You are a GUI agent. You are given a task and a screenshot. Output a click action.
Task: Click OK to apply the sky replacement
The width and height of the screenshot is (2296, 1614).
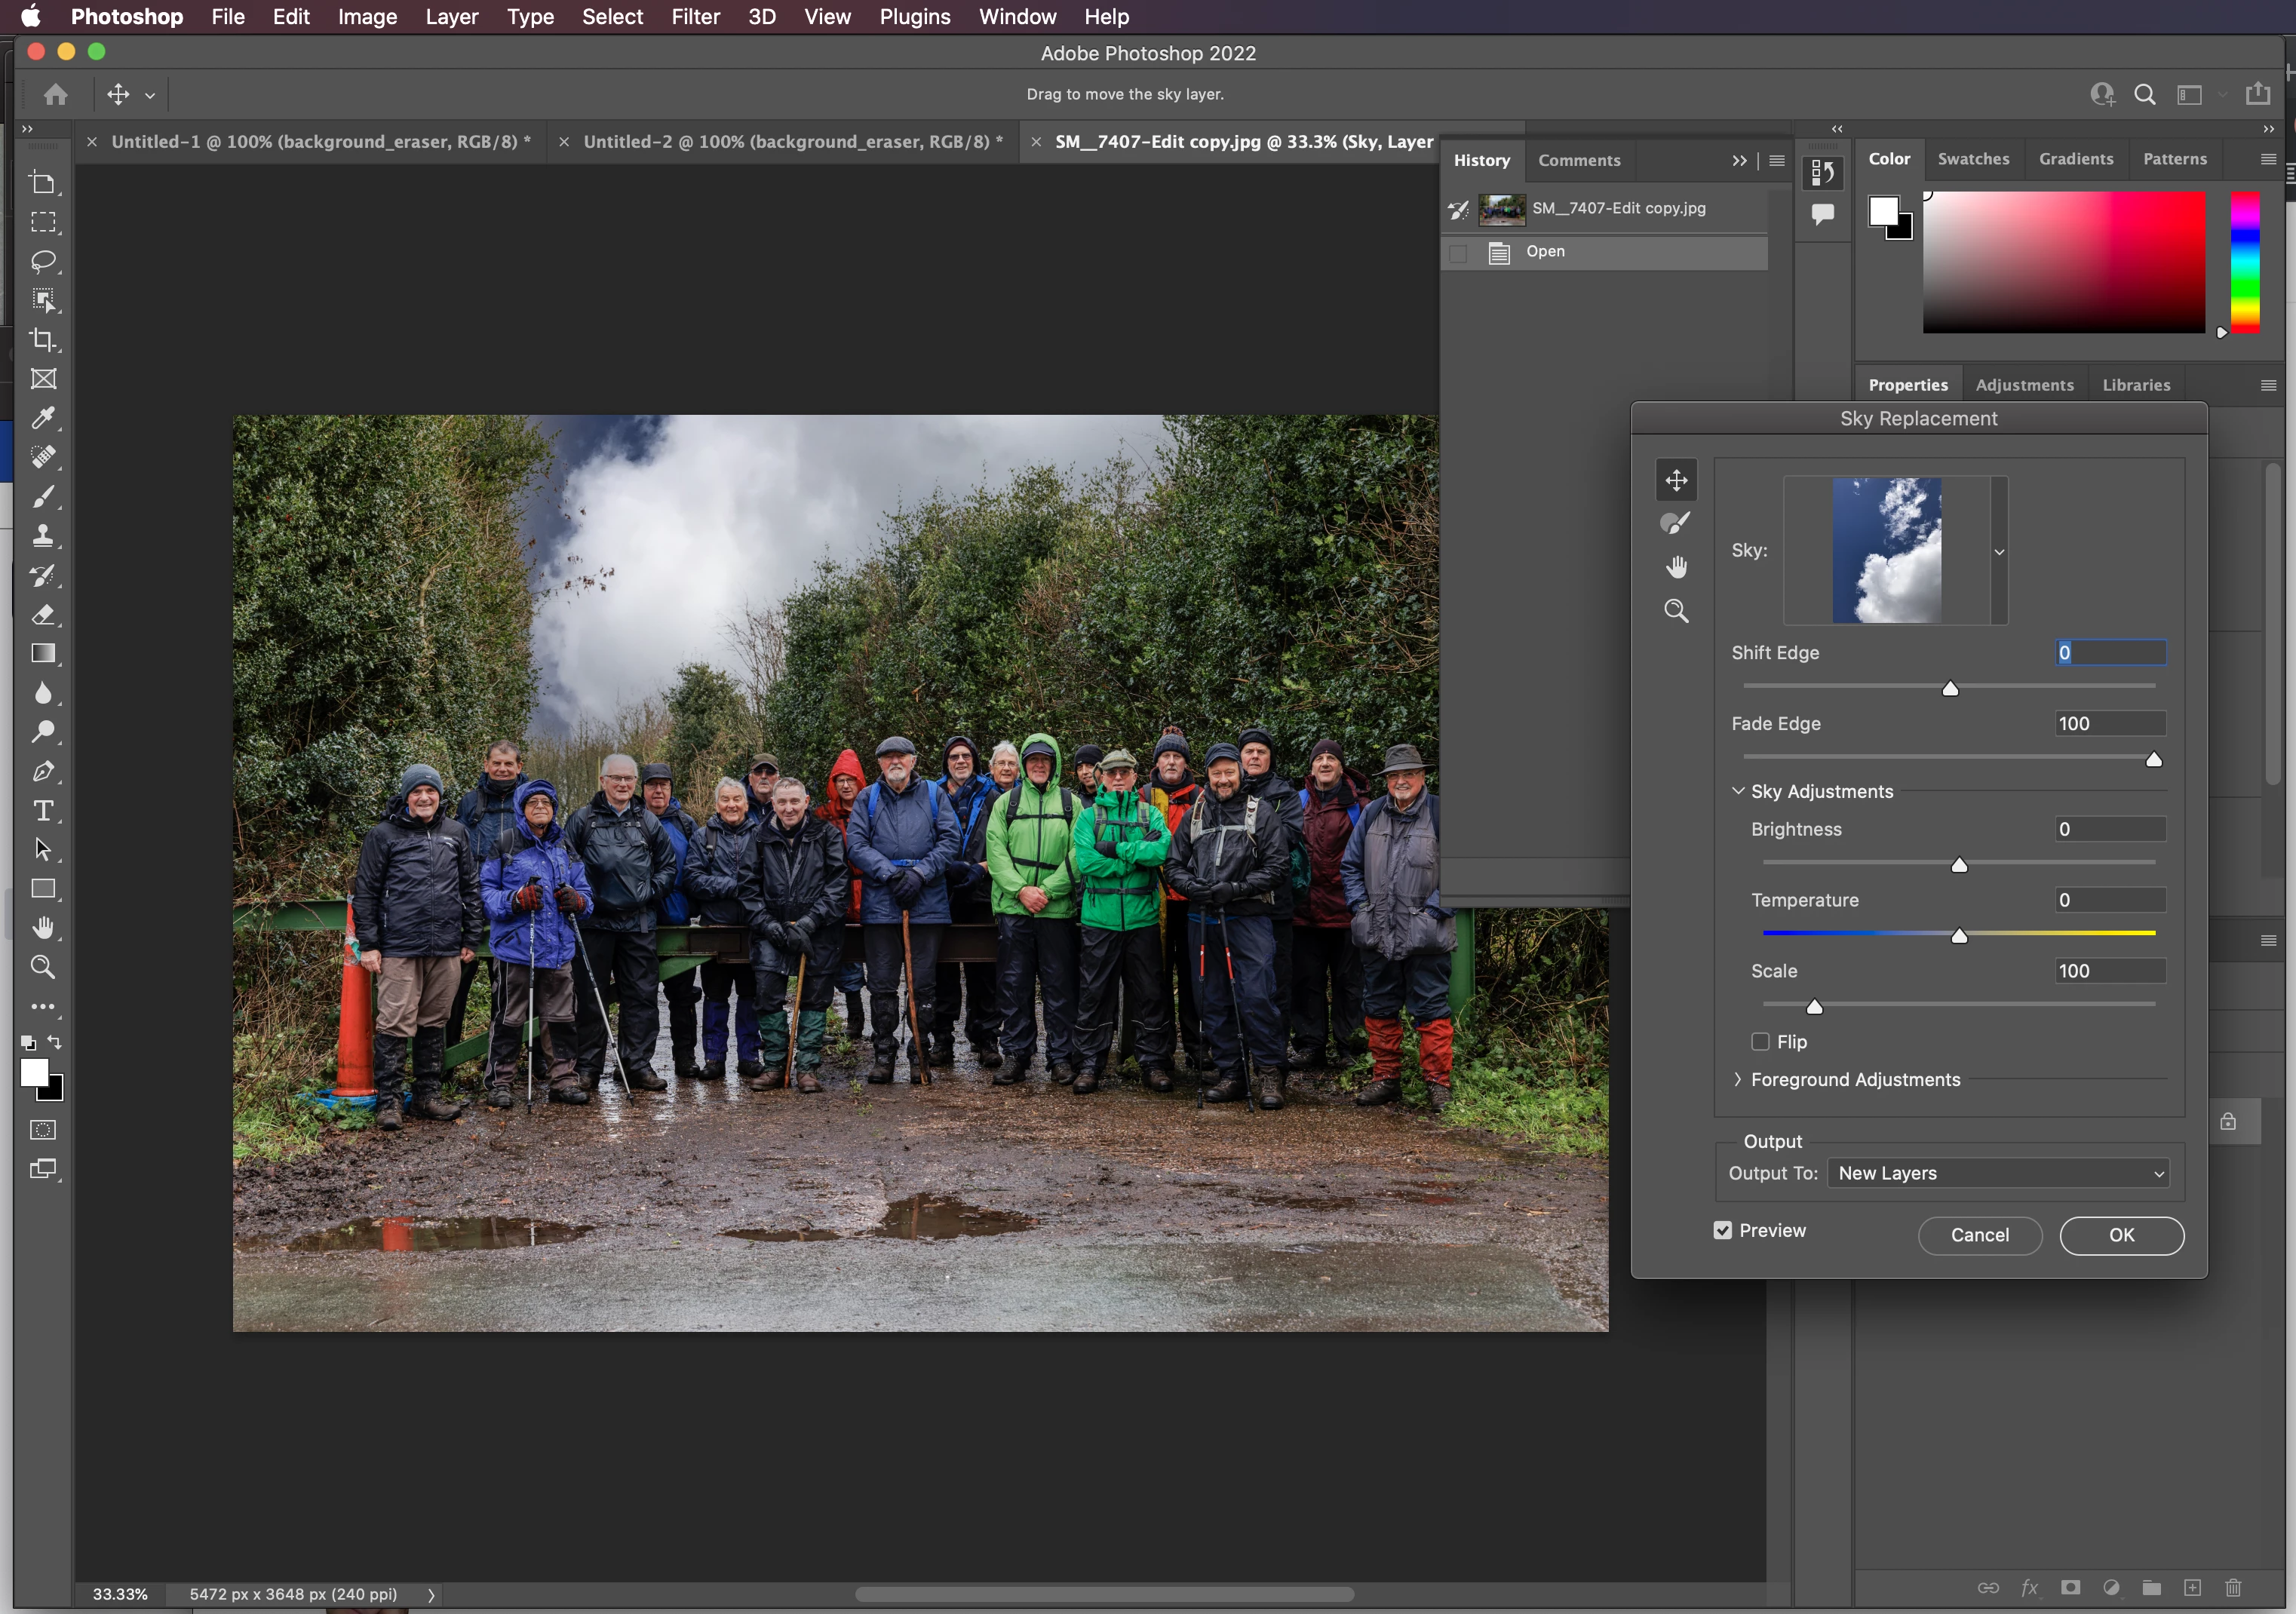[2121, 1235]
